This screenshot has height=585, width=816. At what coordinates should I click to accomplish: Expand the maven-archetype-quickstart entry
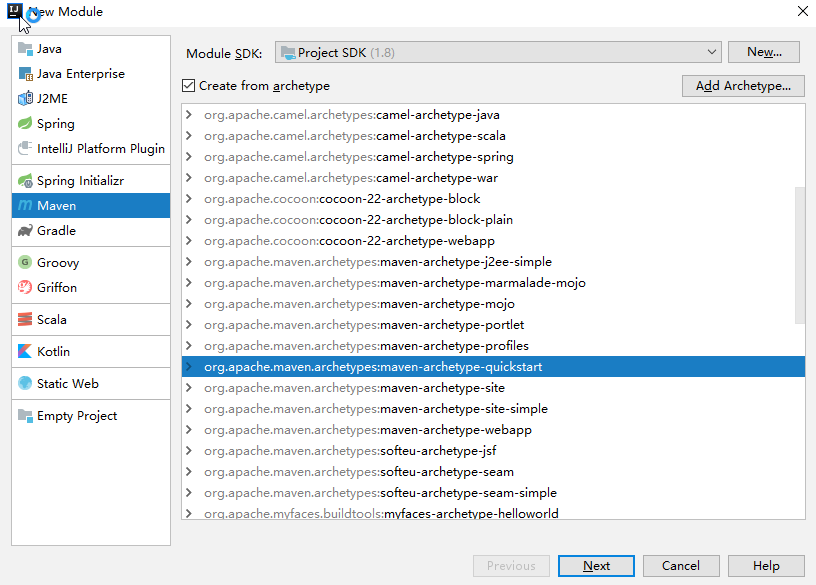click(189, 366)
